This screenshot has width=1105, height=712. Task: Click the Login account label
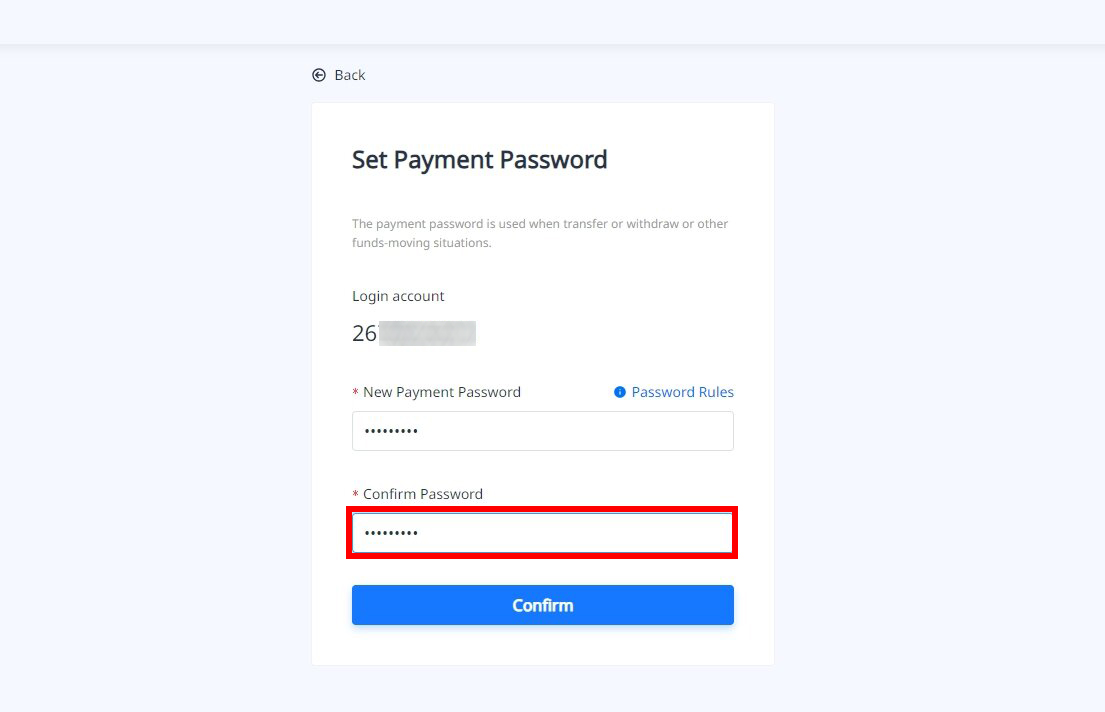pyautogui.click(x=398, y=296)
